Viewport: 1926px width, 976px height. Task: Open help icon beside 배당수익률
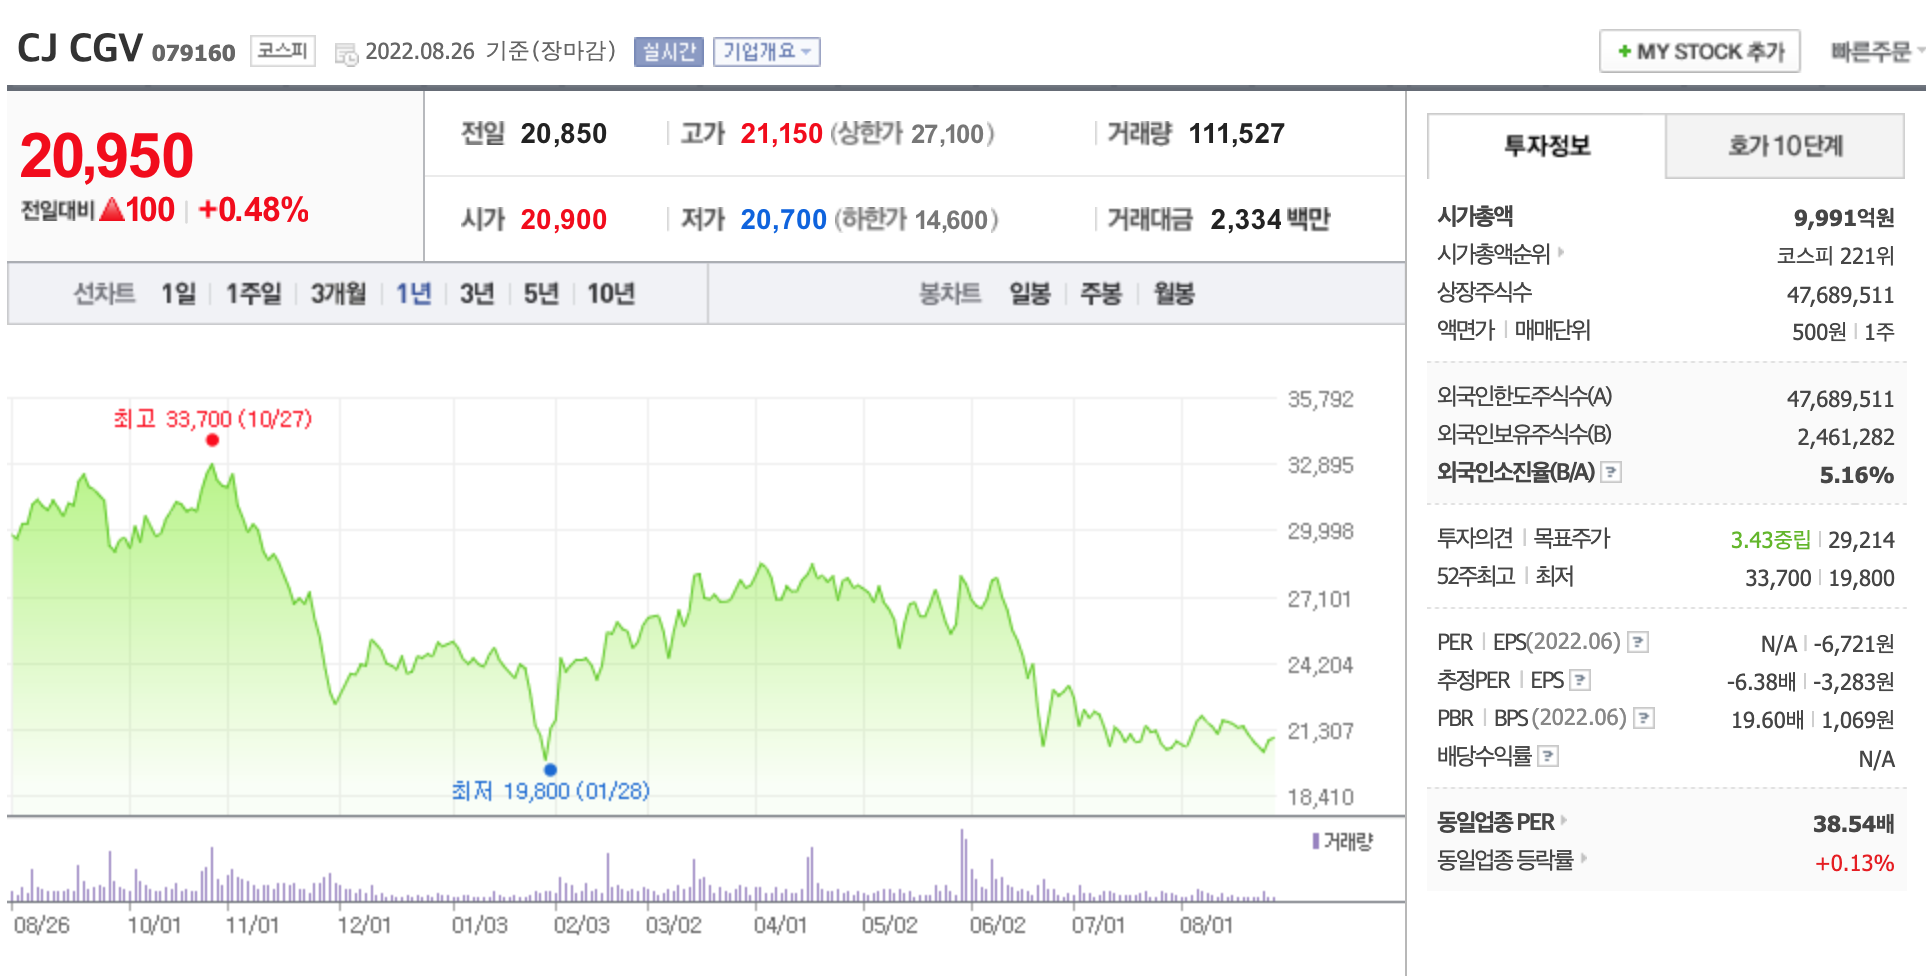1547,756
